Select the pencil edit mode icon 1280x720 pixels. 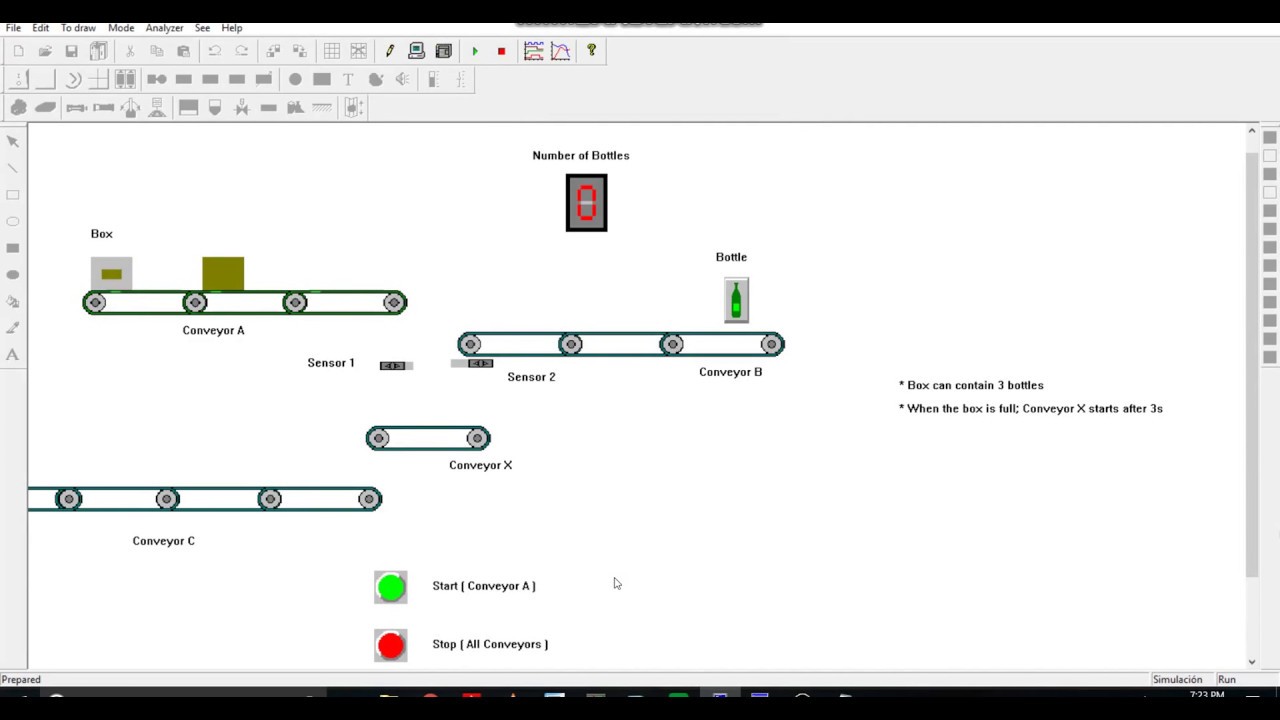(389, 51)
